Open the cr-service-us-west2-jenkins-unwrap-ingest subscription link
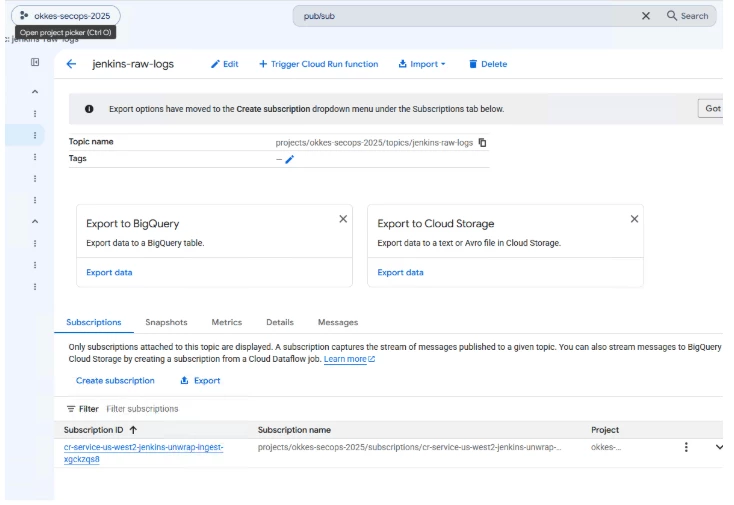The height and width of the screenshot is (505, 734). click(x=143, y=453)
